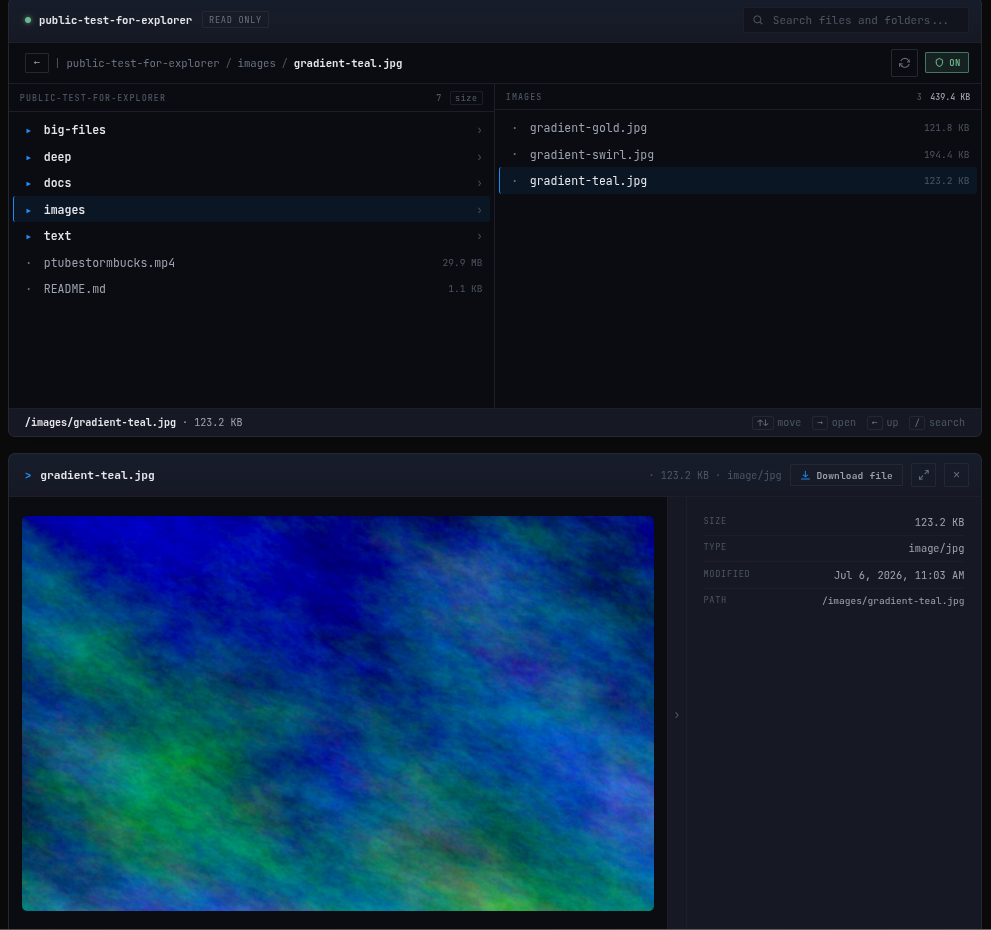The image size is (991, 930).
Task: Click the up arrow key hint
Action: coord(875,423)
